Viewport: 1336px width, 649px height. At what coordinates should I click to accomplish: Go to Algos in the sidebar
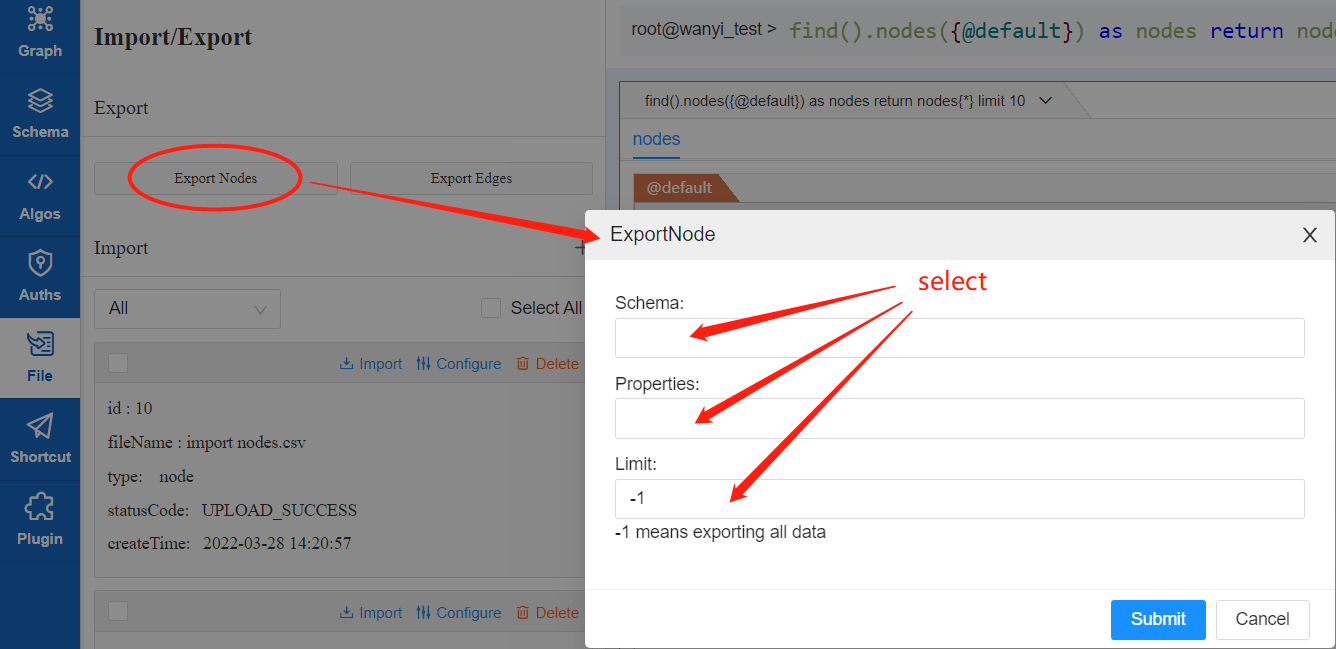tap(40, 196)
